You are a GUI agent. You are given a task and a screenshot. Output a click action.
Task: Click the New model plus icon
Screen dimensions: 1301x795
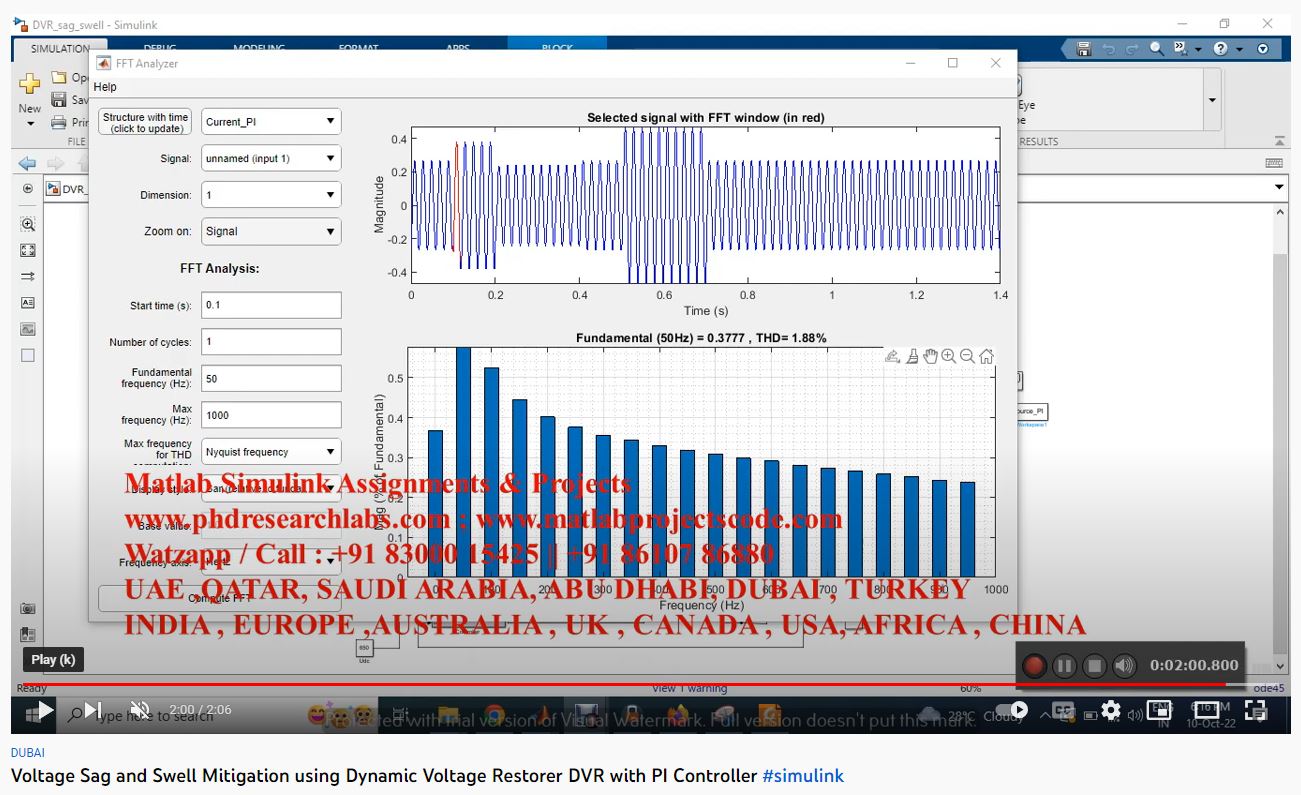tap(30, 86)
